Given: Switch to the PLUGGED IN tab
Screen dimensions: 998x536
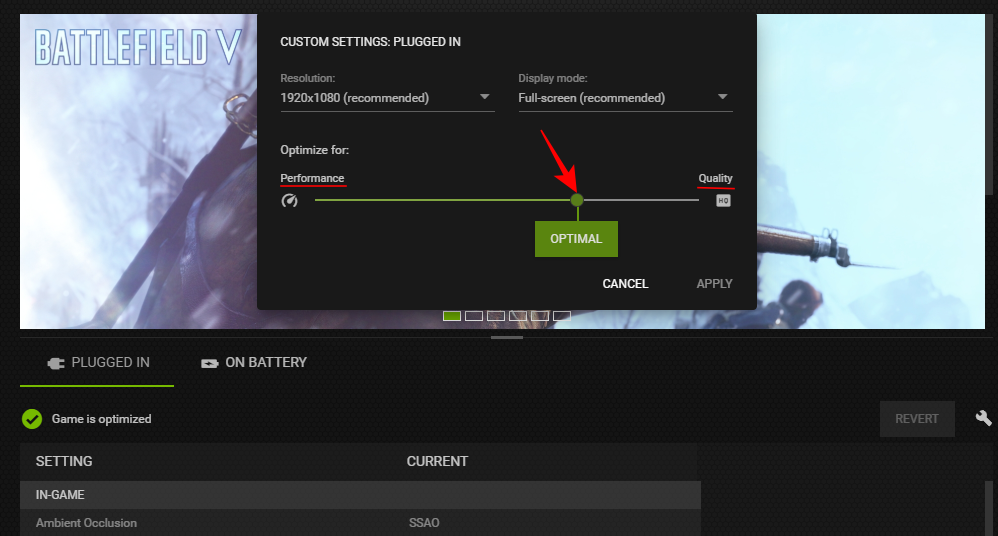Looking at the screenshot, I should 98,362.
